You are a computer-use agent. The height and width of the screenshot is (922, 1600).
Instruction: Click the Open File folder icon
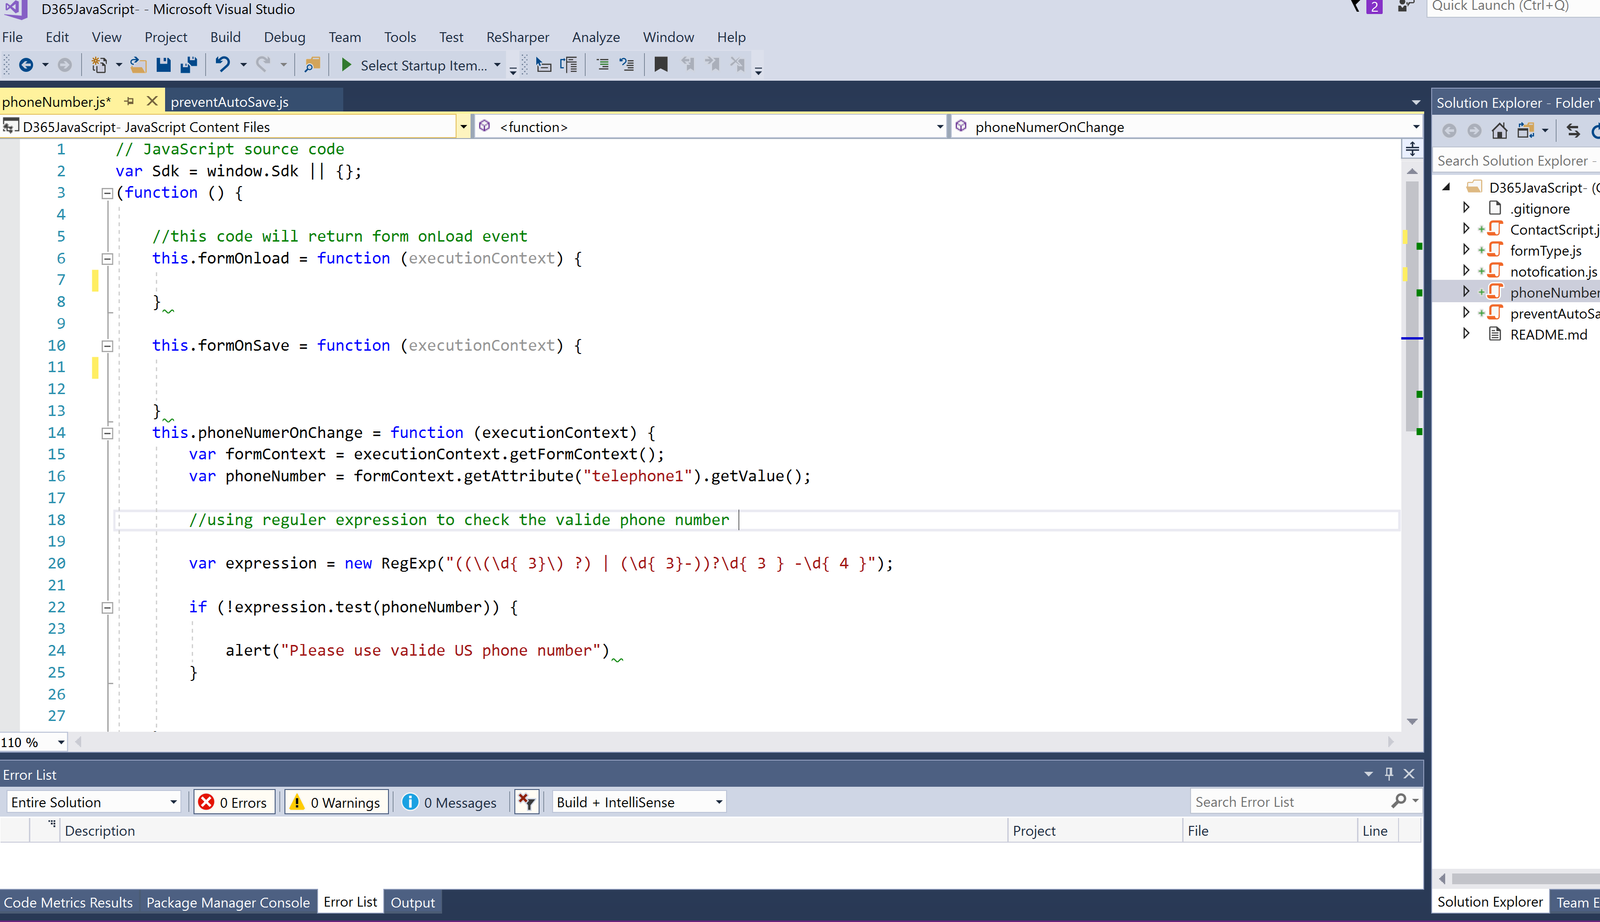(138, 65)
